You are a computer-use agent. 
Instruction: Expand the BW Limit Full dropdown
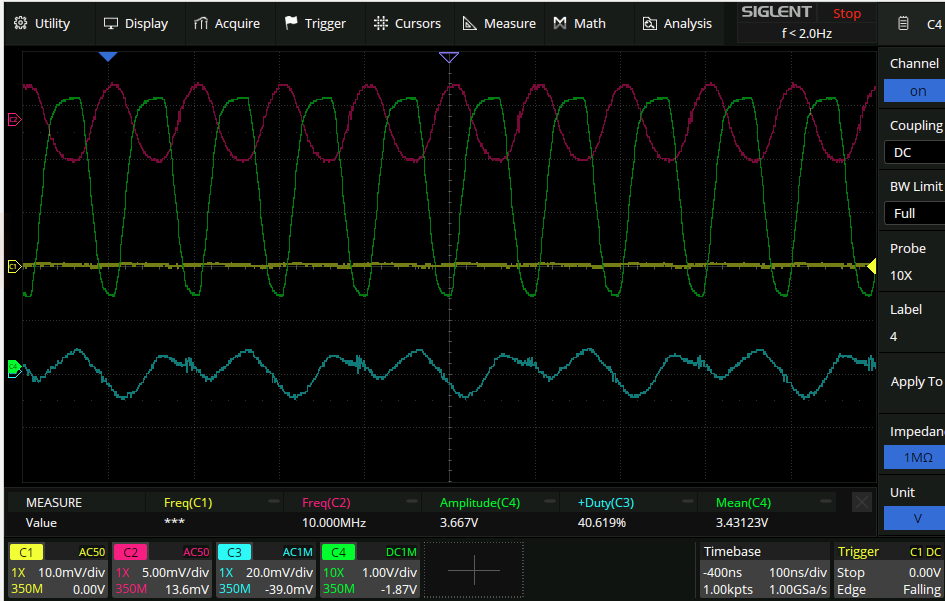tap(914, 213)
